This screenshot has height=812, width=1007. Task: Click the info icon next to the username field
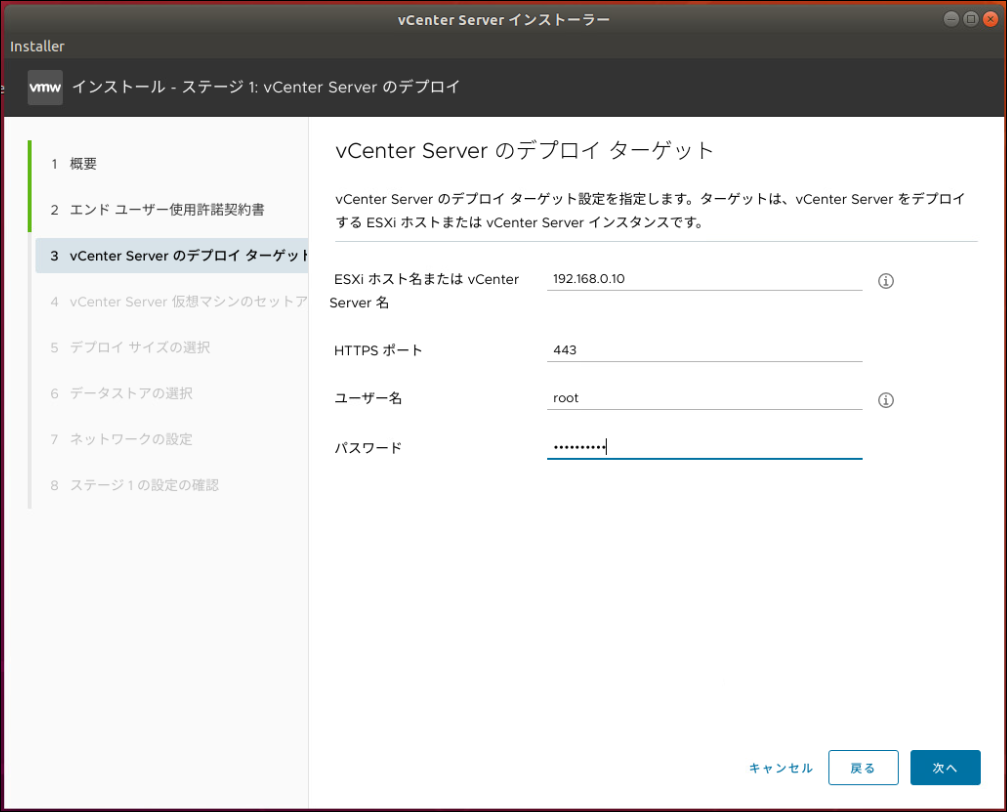(x=886, y=400)
